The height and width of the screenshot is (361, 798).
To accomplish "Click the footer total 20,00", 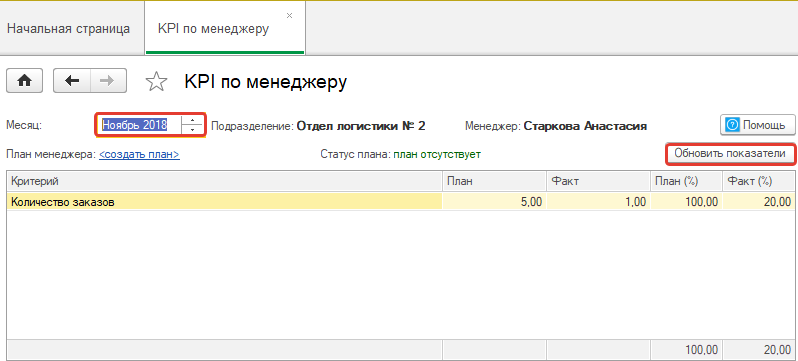I will (x=759, y=350).
